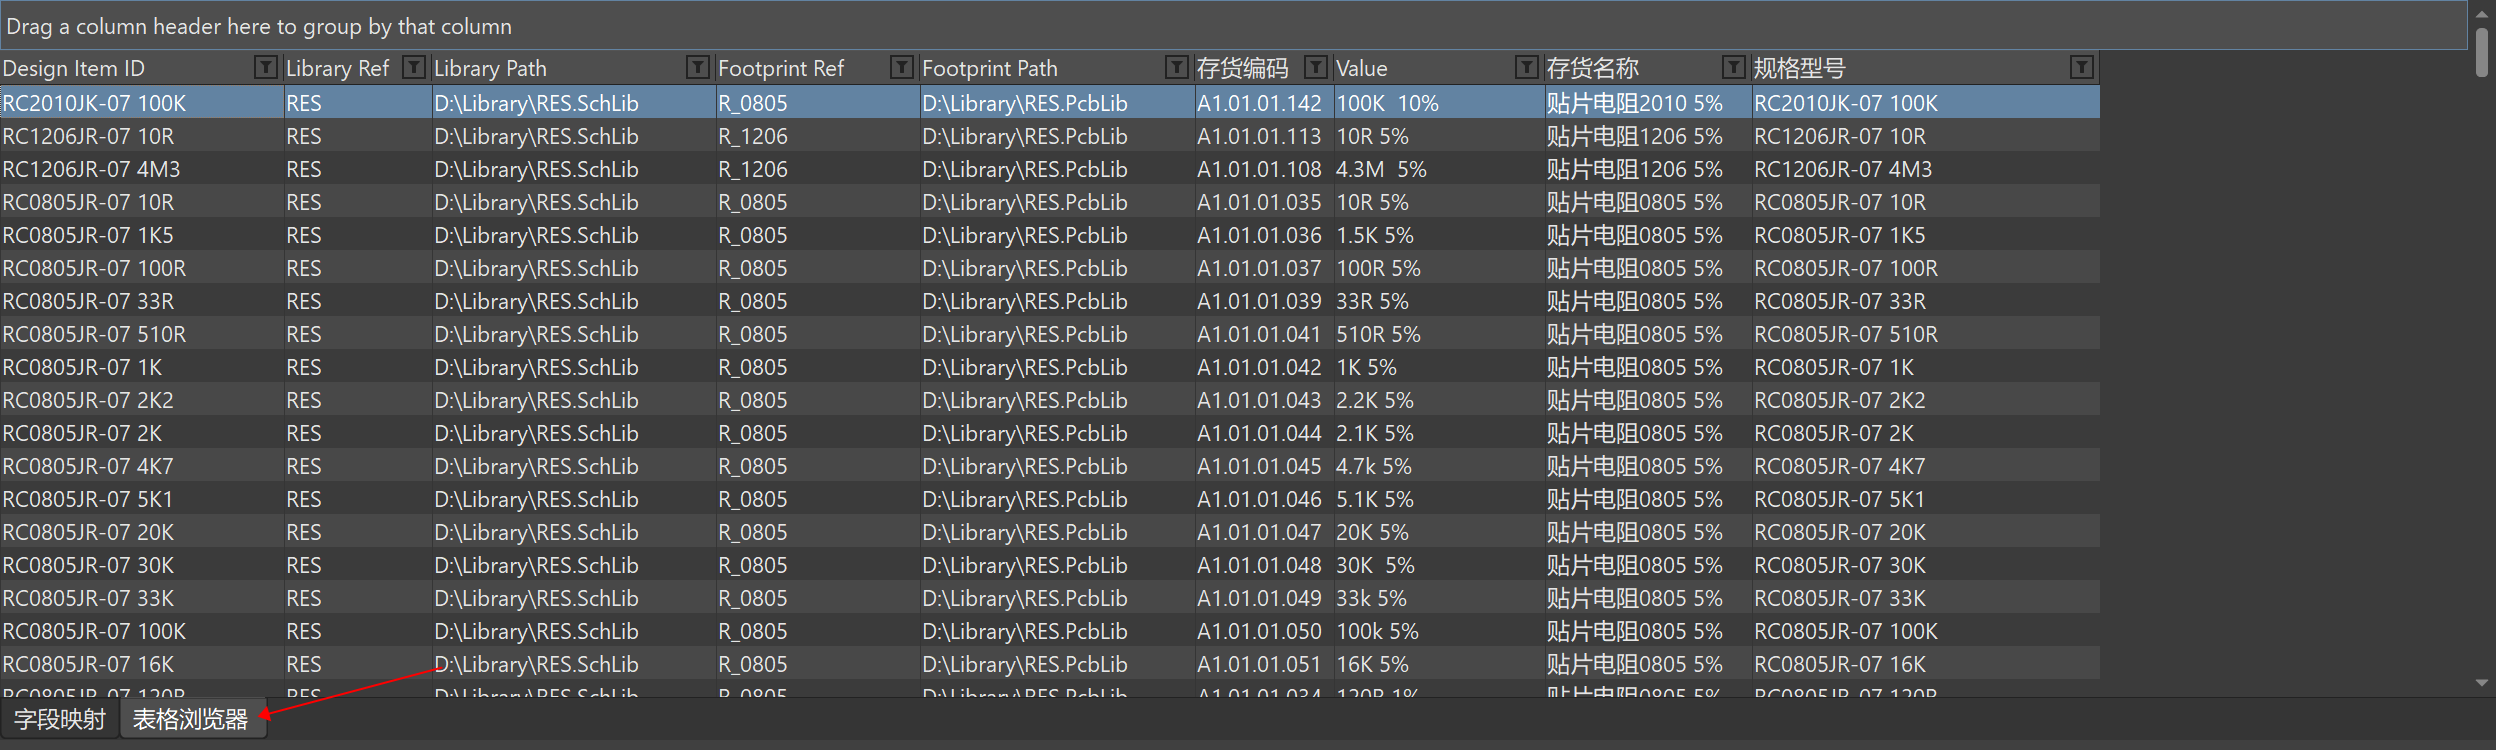Open filter dropdown on 规格型号 column
This screenshot has width=2496, height=750.
[2081, 67]
